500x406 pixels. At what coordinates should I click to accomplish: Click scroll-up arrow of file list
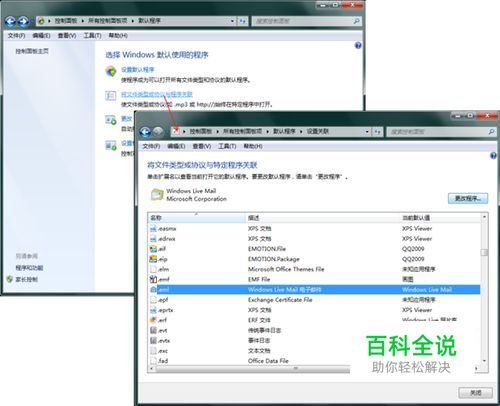[484, 217]
